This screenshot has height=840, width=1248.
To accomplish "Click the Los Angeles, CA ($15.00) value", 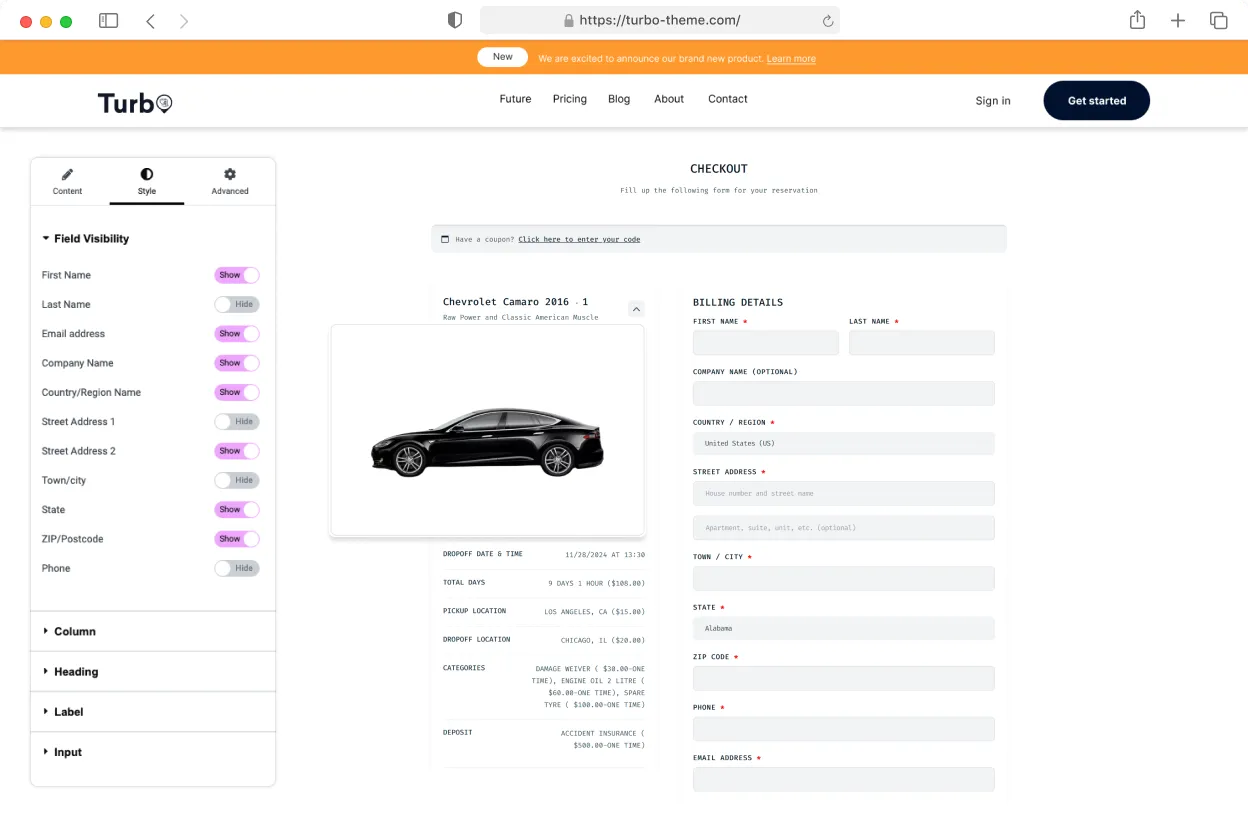I will tap(594, 612).
